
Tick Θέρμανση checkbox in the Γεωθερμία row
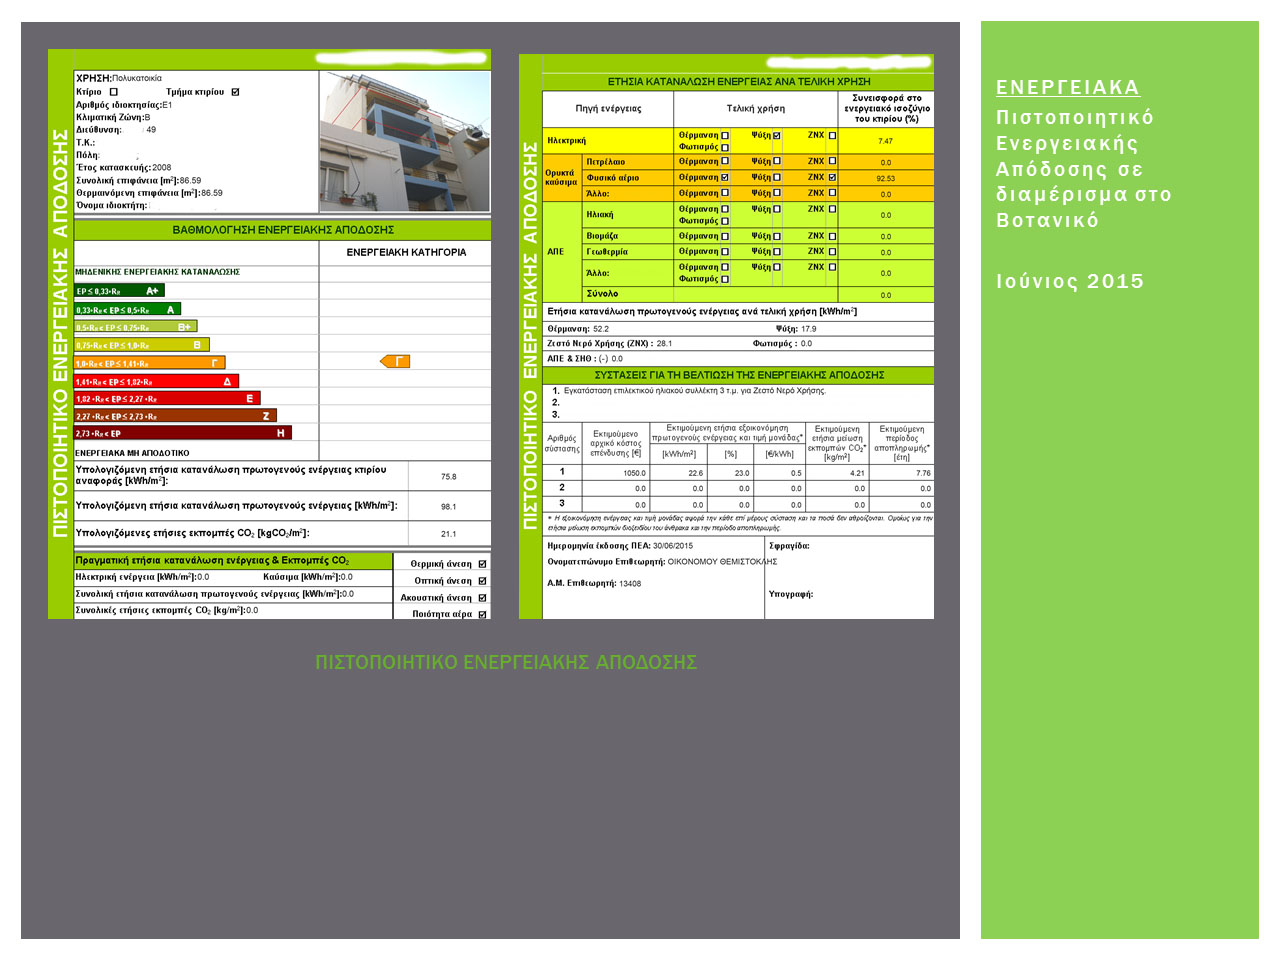(x=725, y=251)
